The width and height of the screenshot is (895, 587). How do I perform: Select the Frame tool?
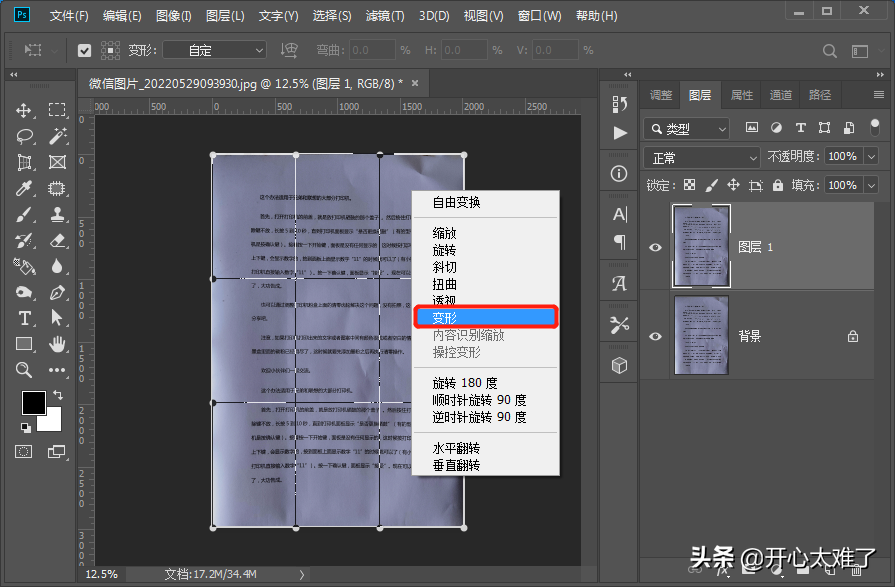tap(57, 163)
